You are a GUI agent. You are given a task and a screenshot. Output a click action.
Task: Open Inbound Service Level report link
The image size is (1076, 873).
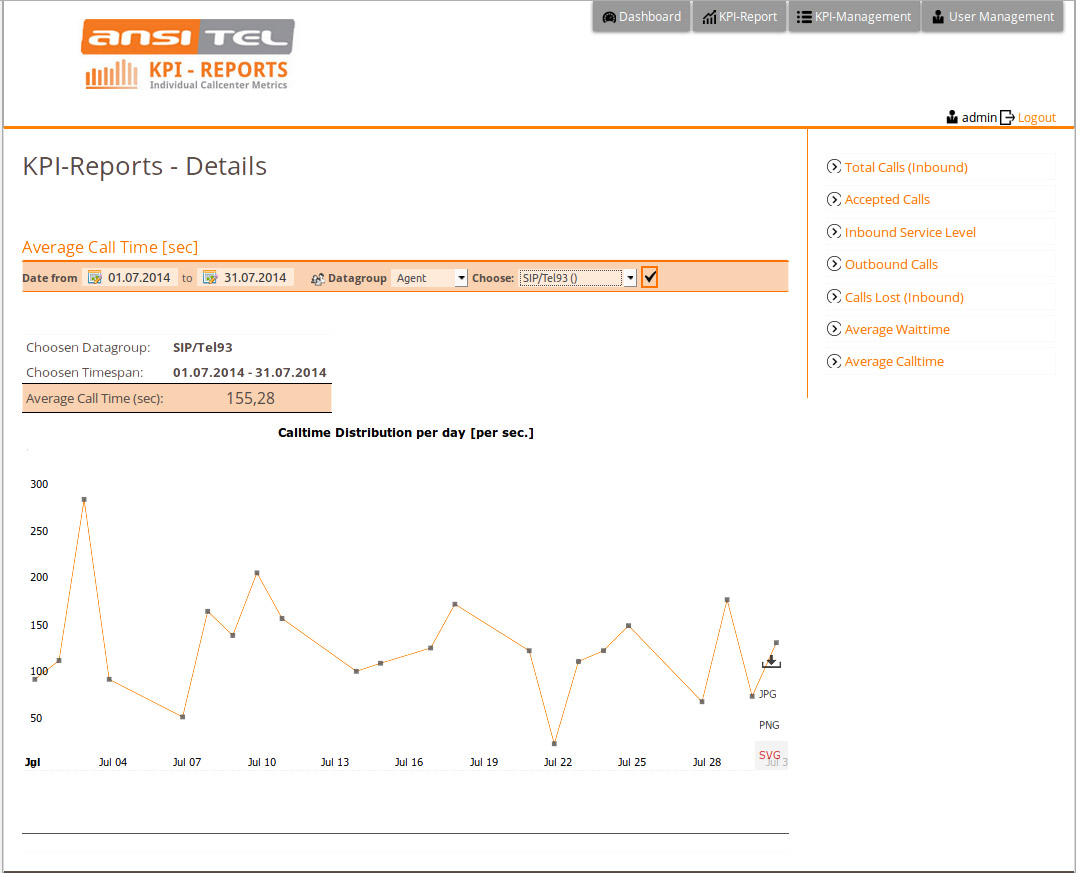[910, 232]
